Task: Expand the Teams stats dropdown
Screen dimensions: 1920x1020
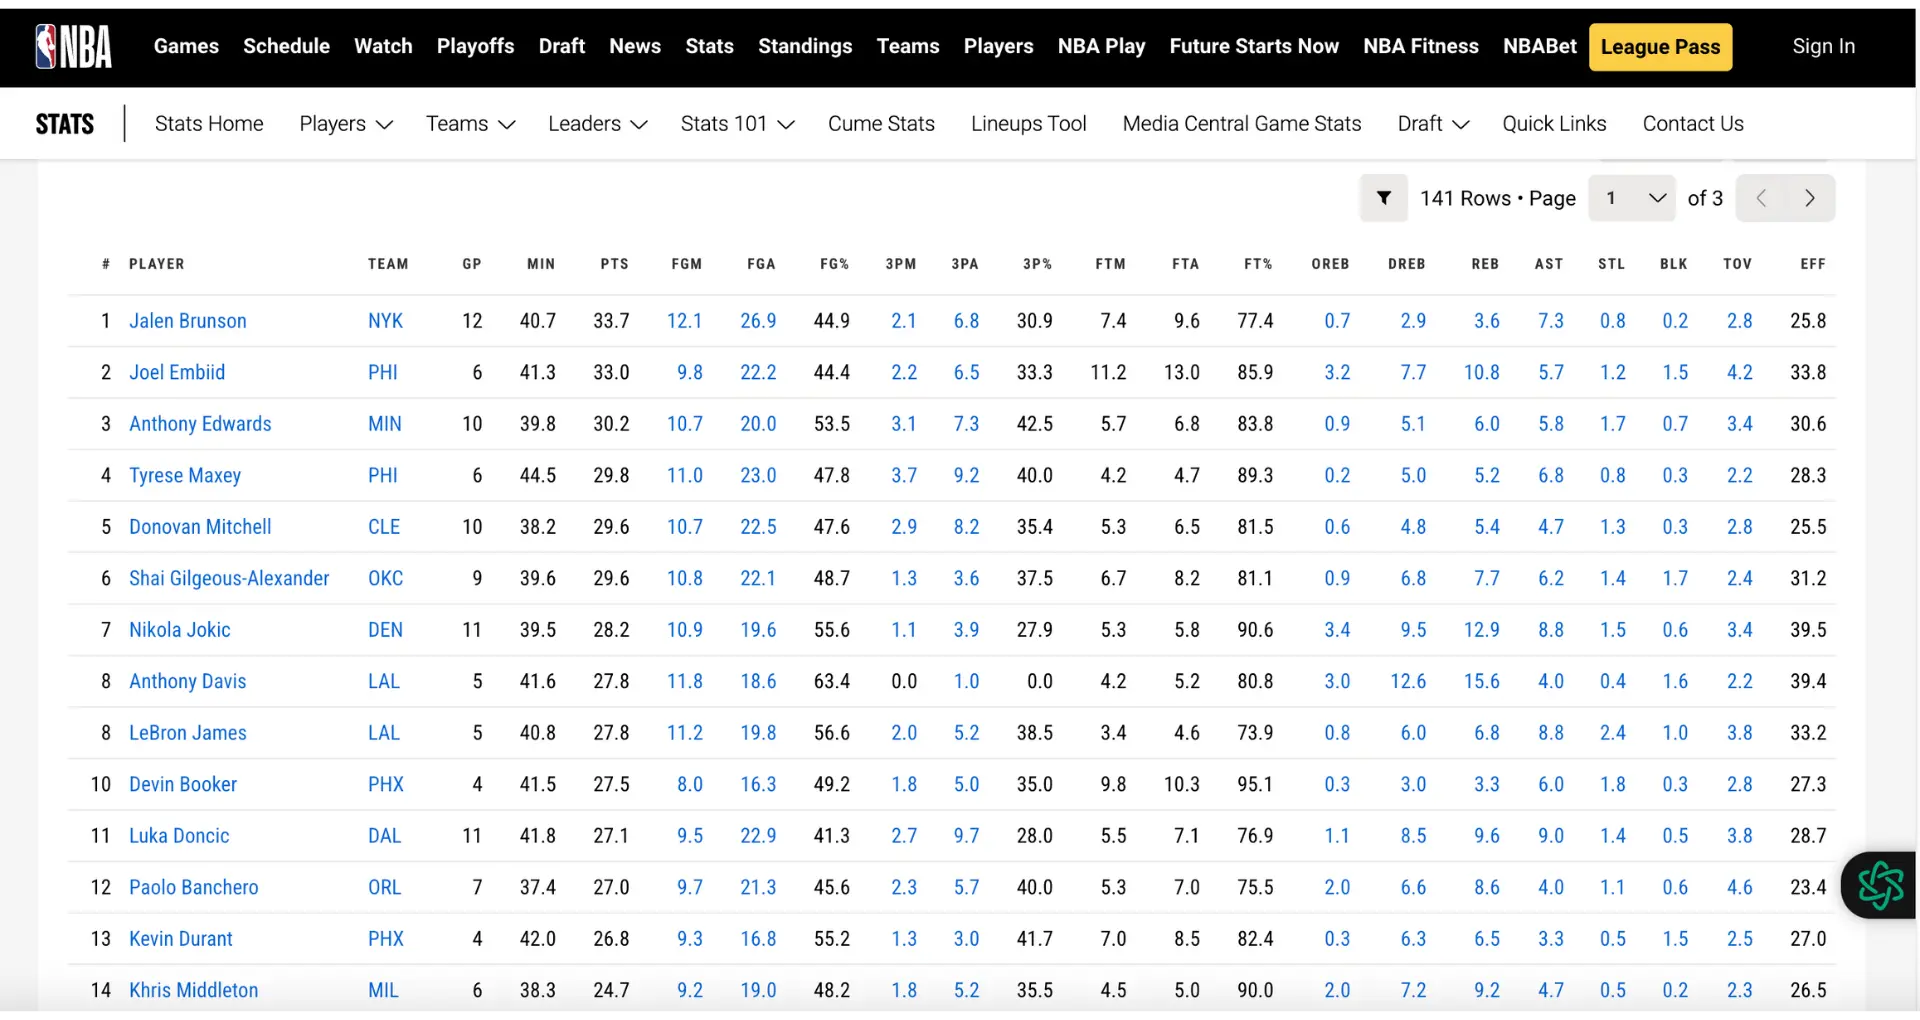Action: coord(470,124)
